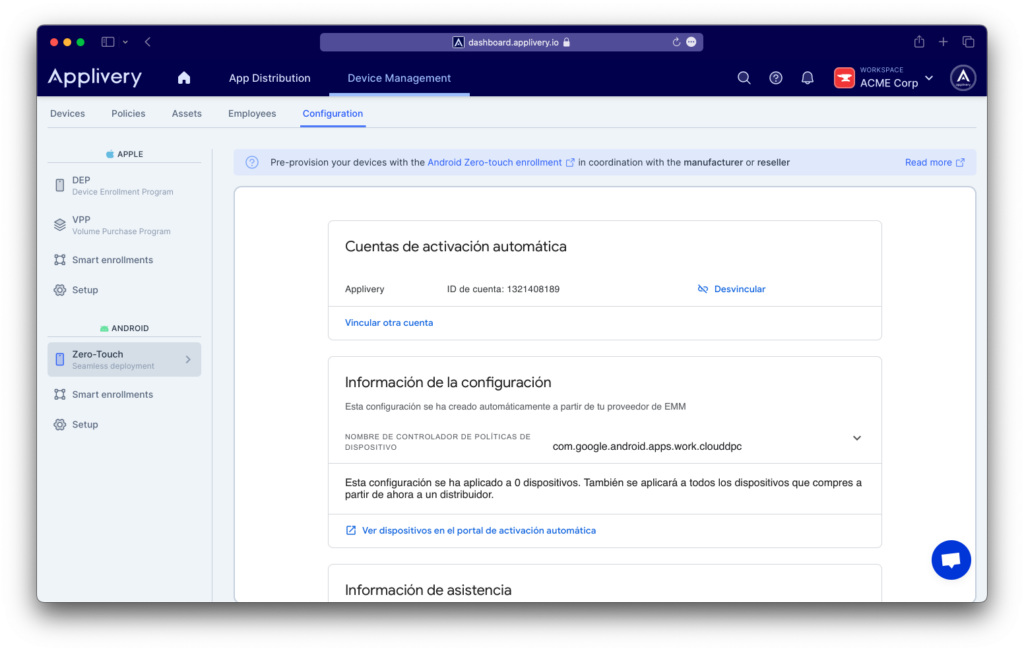This screenshot has width=1024, height=651.
Task: Switch to App Distribution
Action: tap(270, 78)
